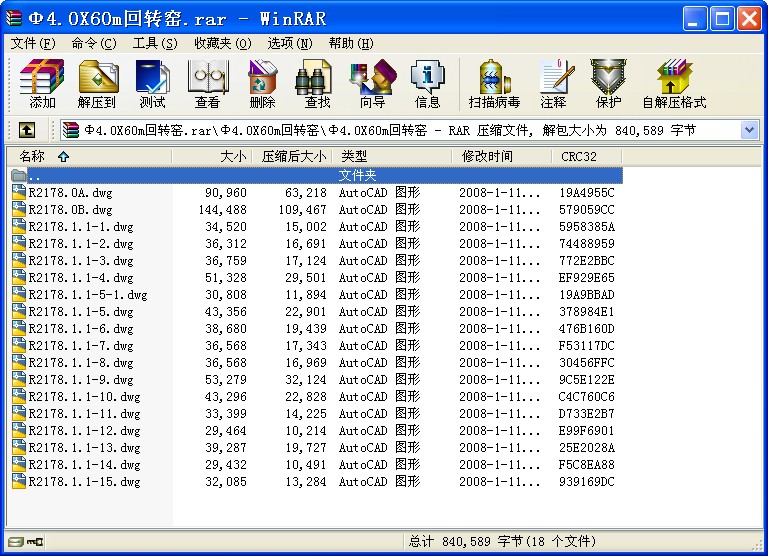Viewport: 768px width, 556px height.
Task: Expand the address bar path dropdown
Action: pos(749,130)
